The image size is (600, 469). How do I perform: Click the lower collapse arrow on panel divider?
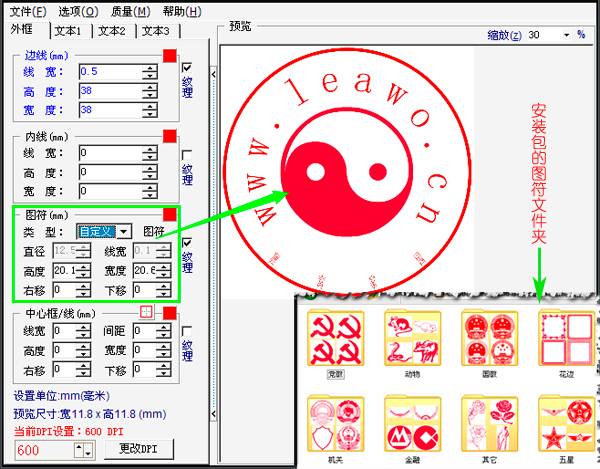[214, 414]
